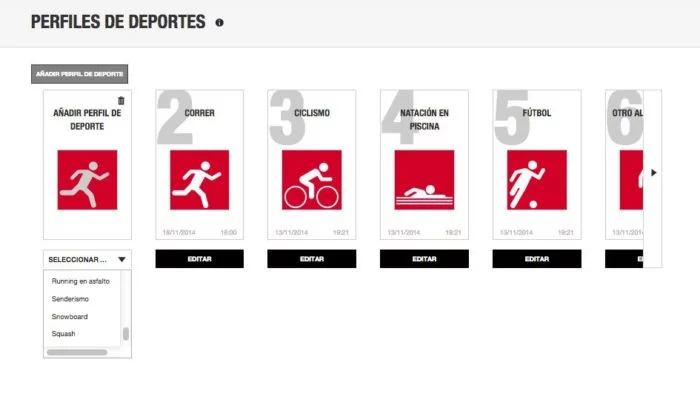Select the red running icon under Correr
This screenshot has height=408, width=700.
pyautogui.click(x=200, y=180)
